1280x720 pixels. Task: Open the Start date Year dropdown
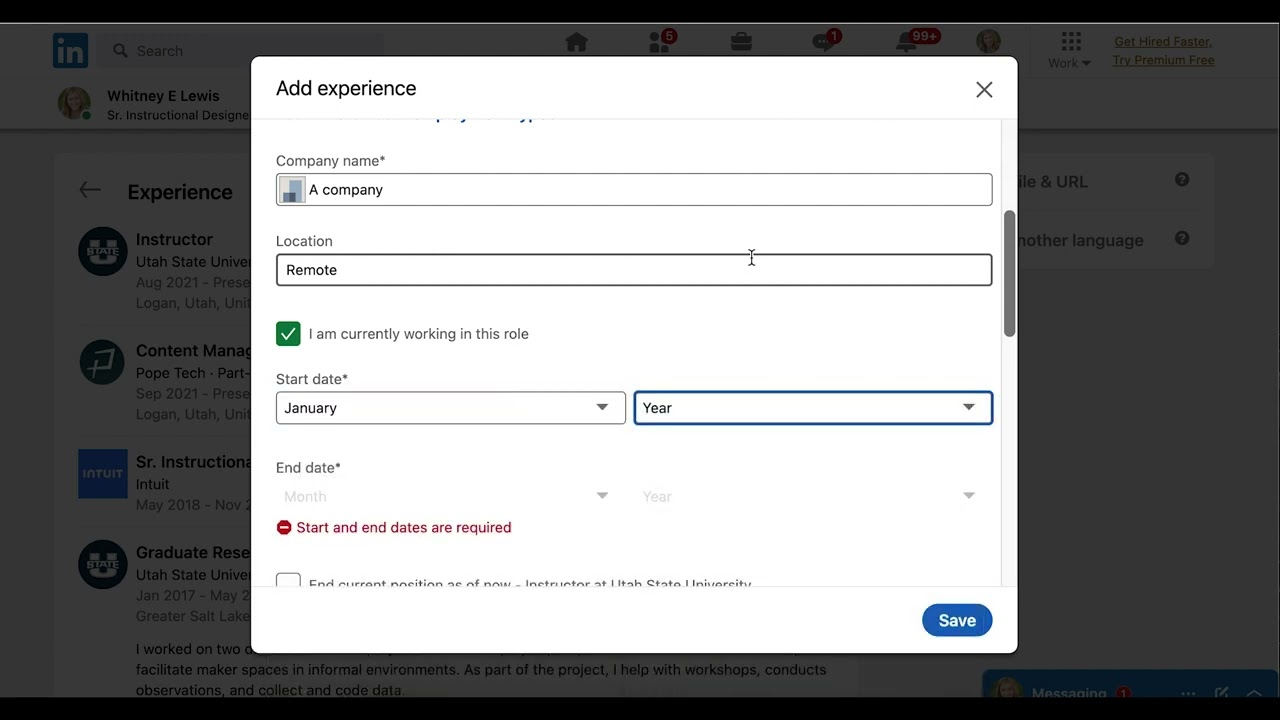(x=813, y=408)
